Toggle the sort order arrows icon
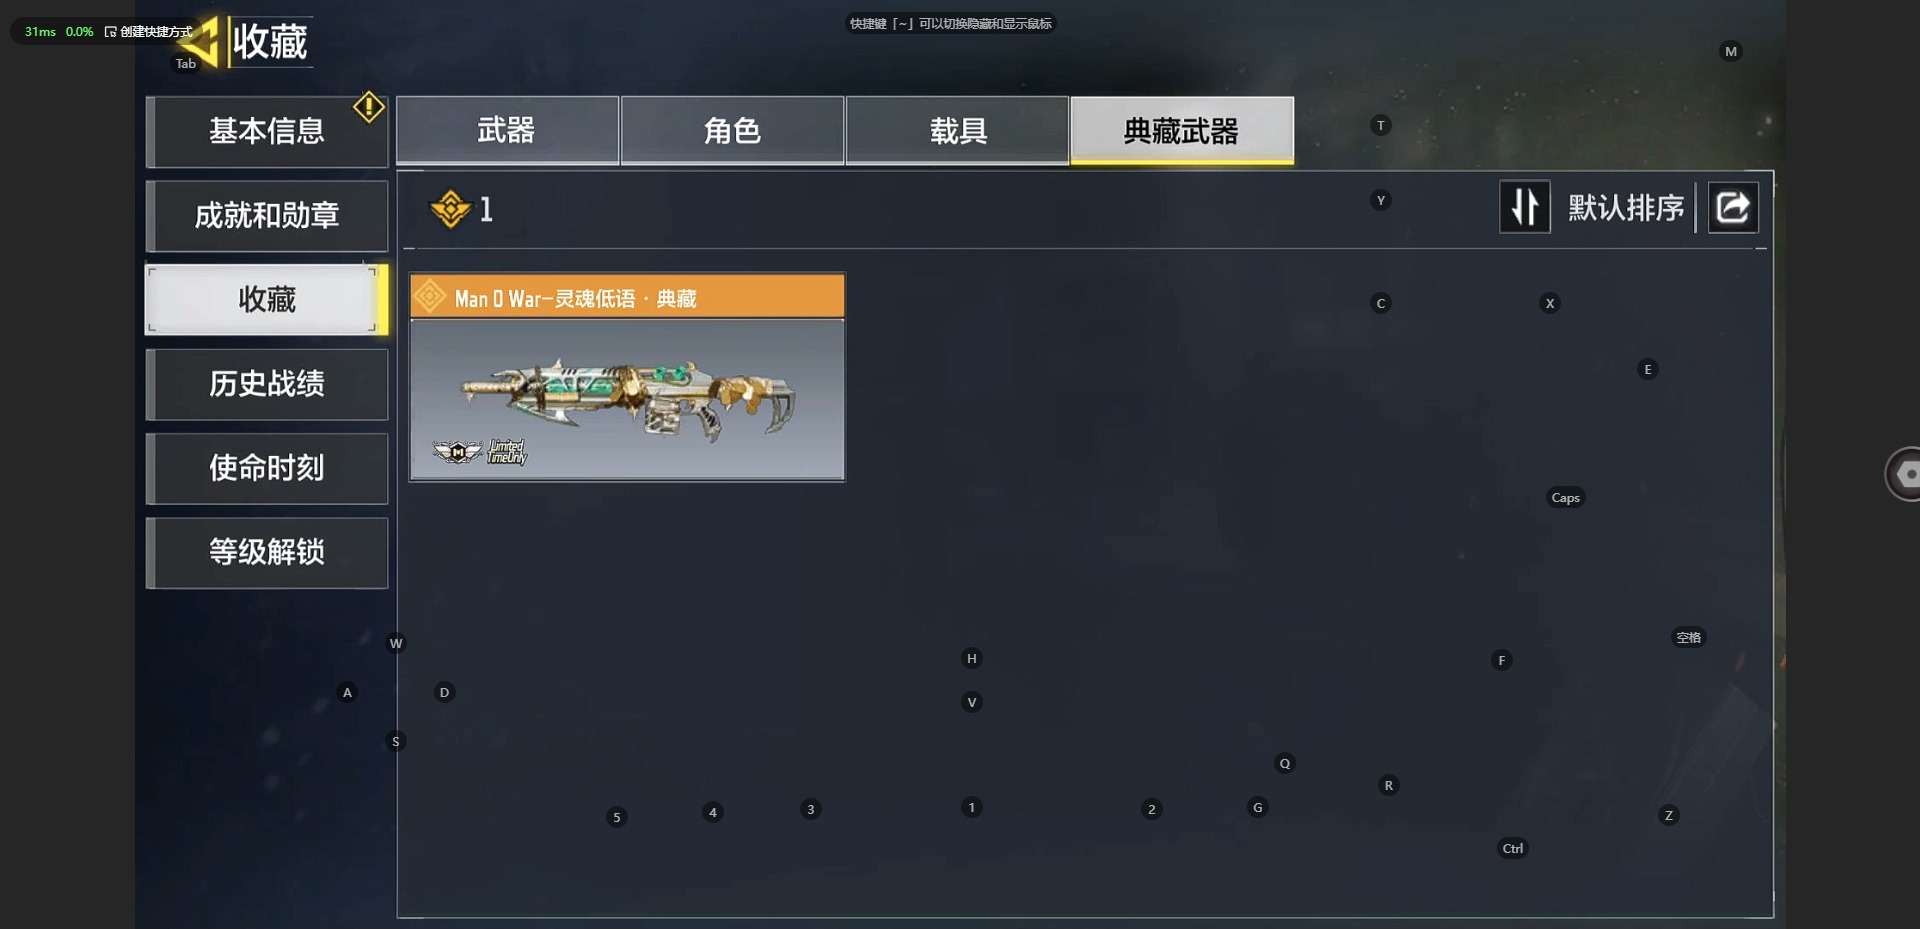Viewport: 1920px width, 929px height. (1525, 207)
